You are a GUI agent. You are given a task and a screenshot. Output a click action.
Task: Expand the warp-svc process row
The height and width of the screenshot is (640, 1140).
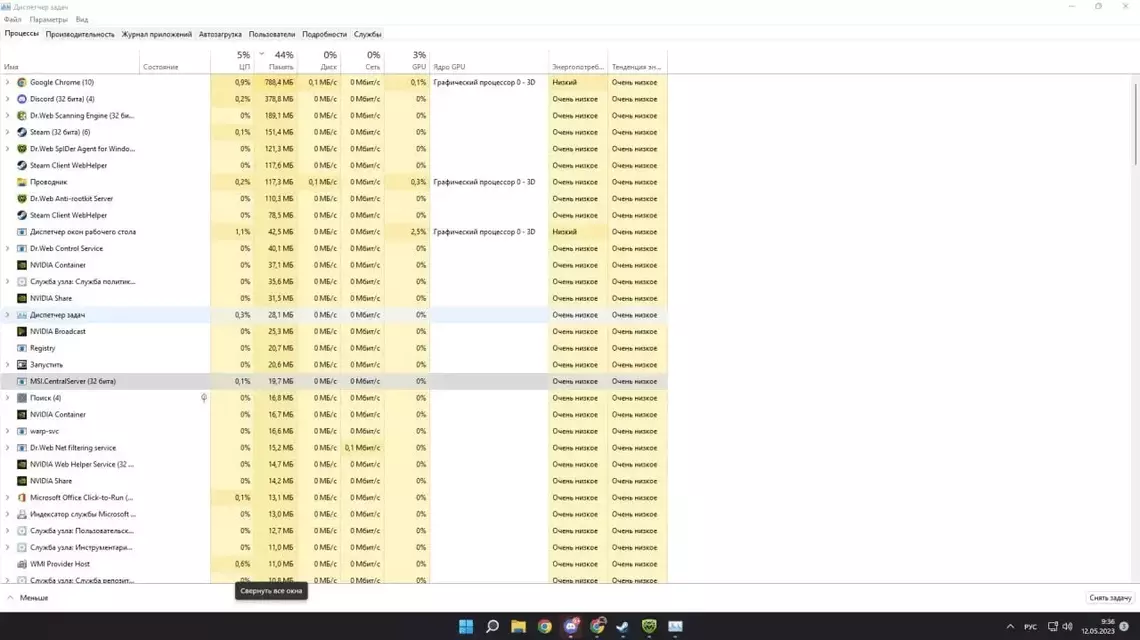[x=7, y=431]
